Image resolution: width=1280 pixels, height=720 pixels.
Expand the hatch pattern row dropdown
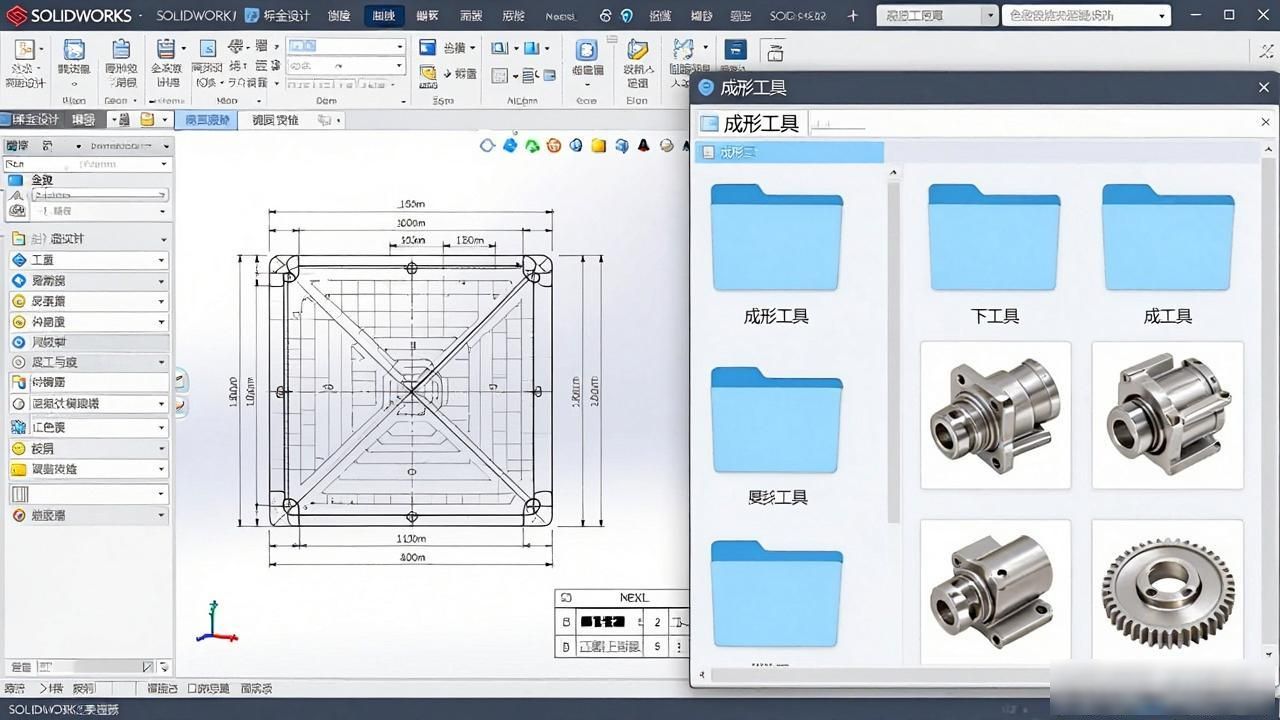click(161, 493)
